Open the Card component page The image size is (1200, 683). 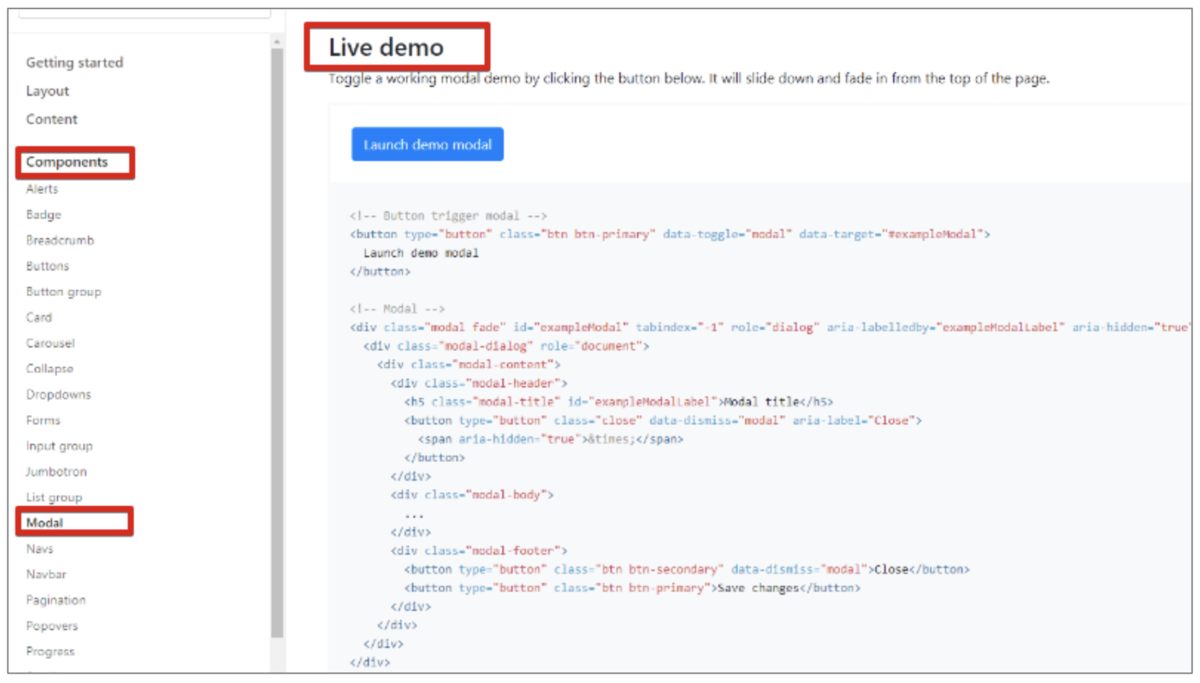pos(39,317)
